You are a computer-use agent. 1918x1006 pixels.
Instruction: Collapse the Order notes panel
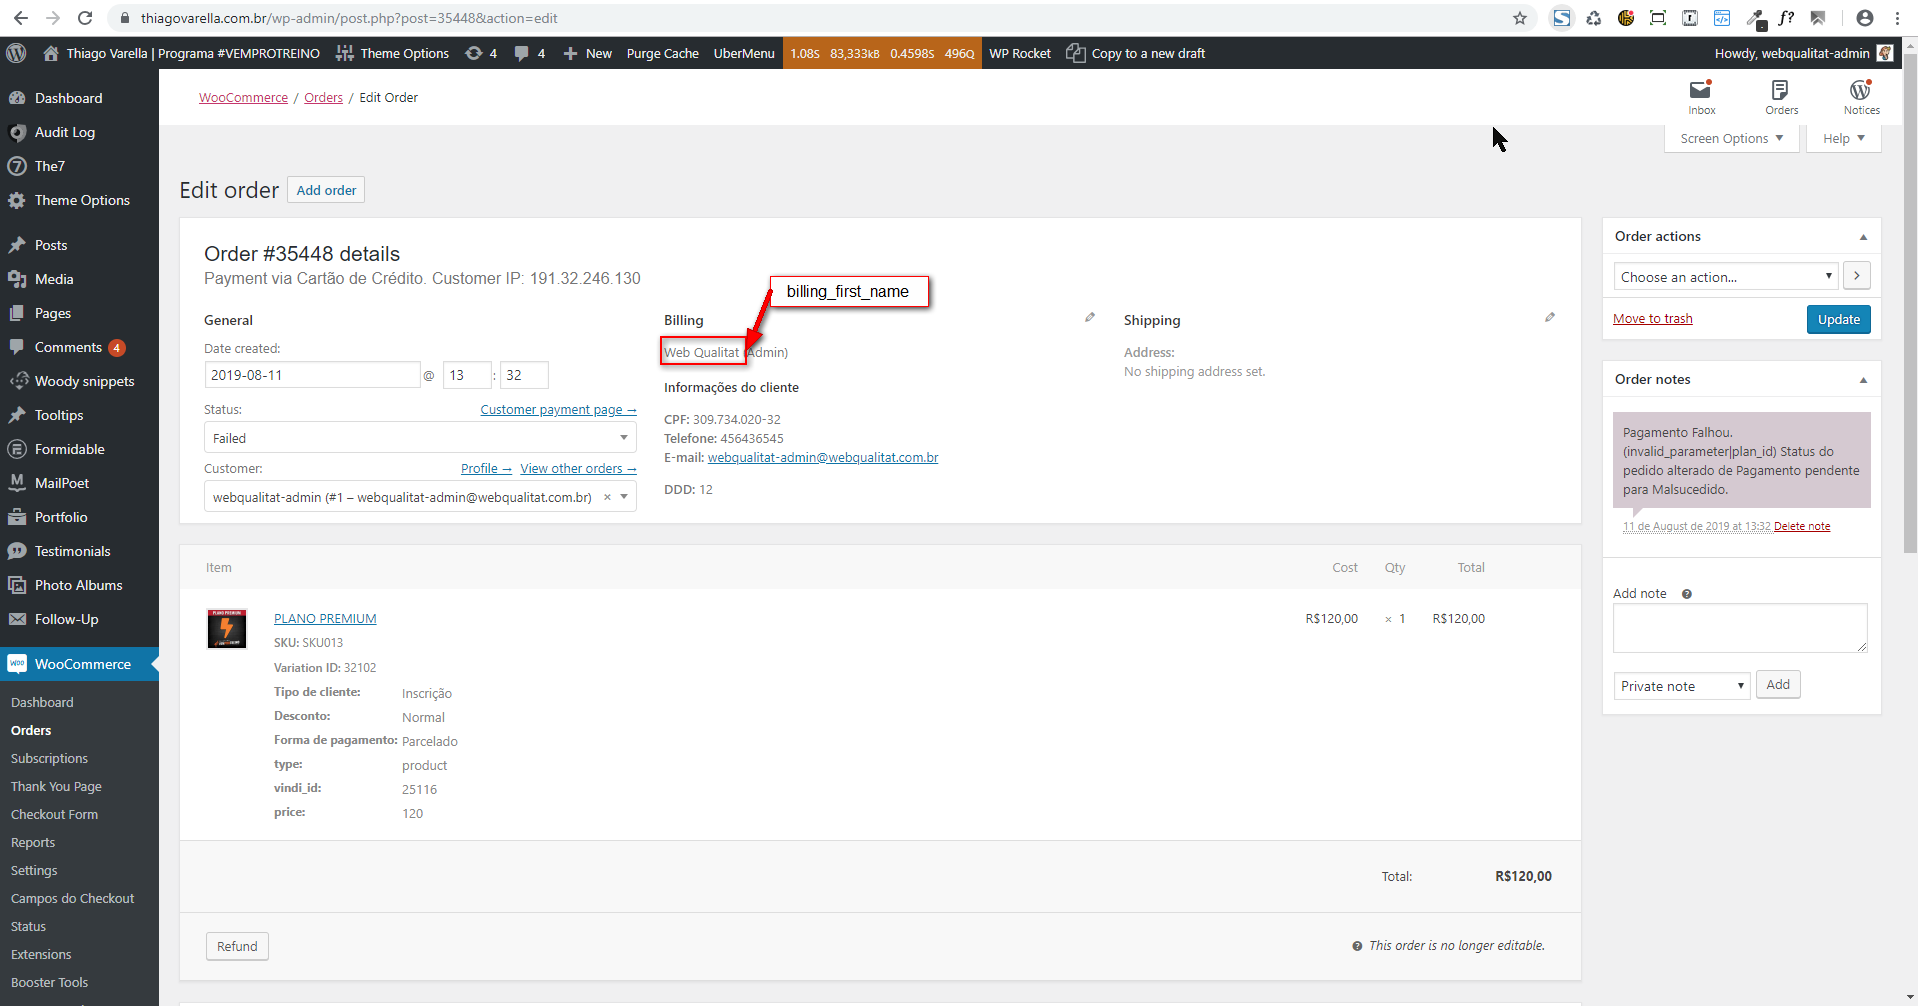(1863, 380)
